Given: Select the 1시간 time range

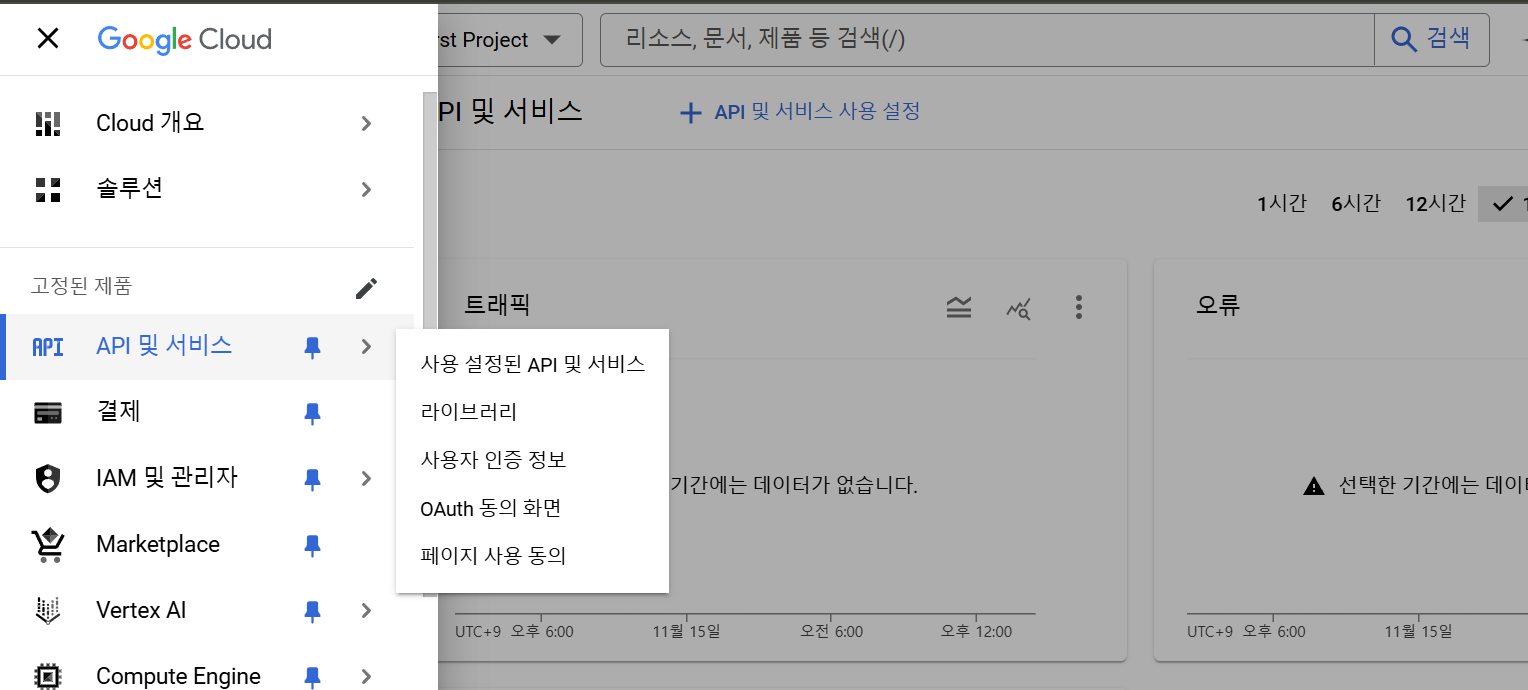Looking at the screenshot, I should (1282, 204).
